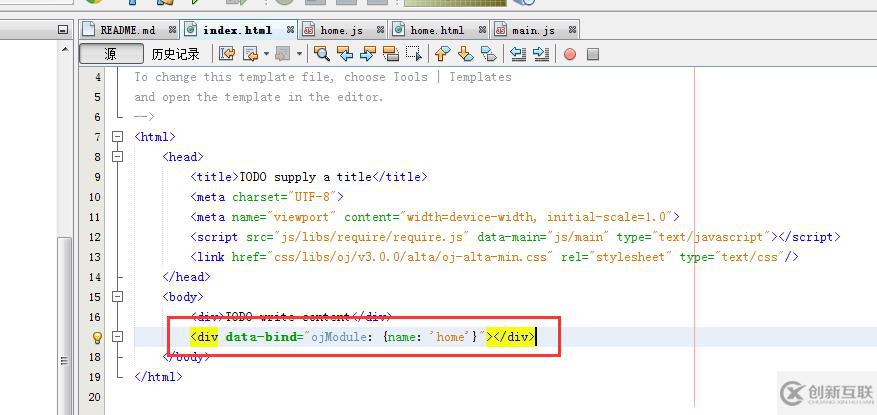The image size is (877, 415).
Task: Click the README.md file type icon
Action: (88, 30)
